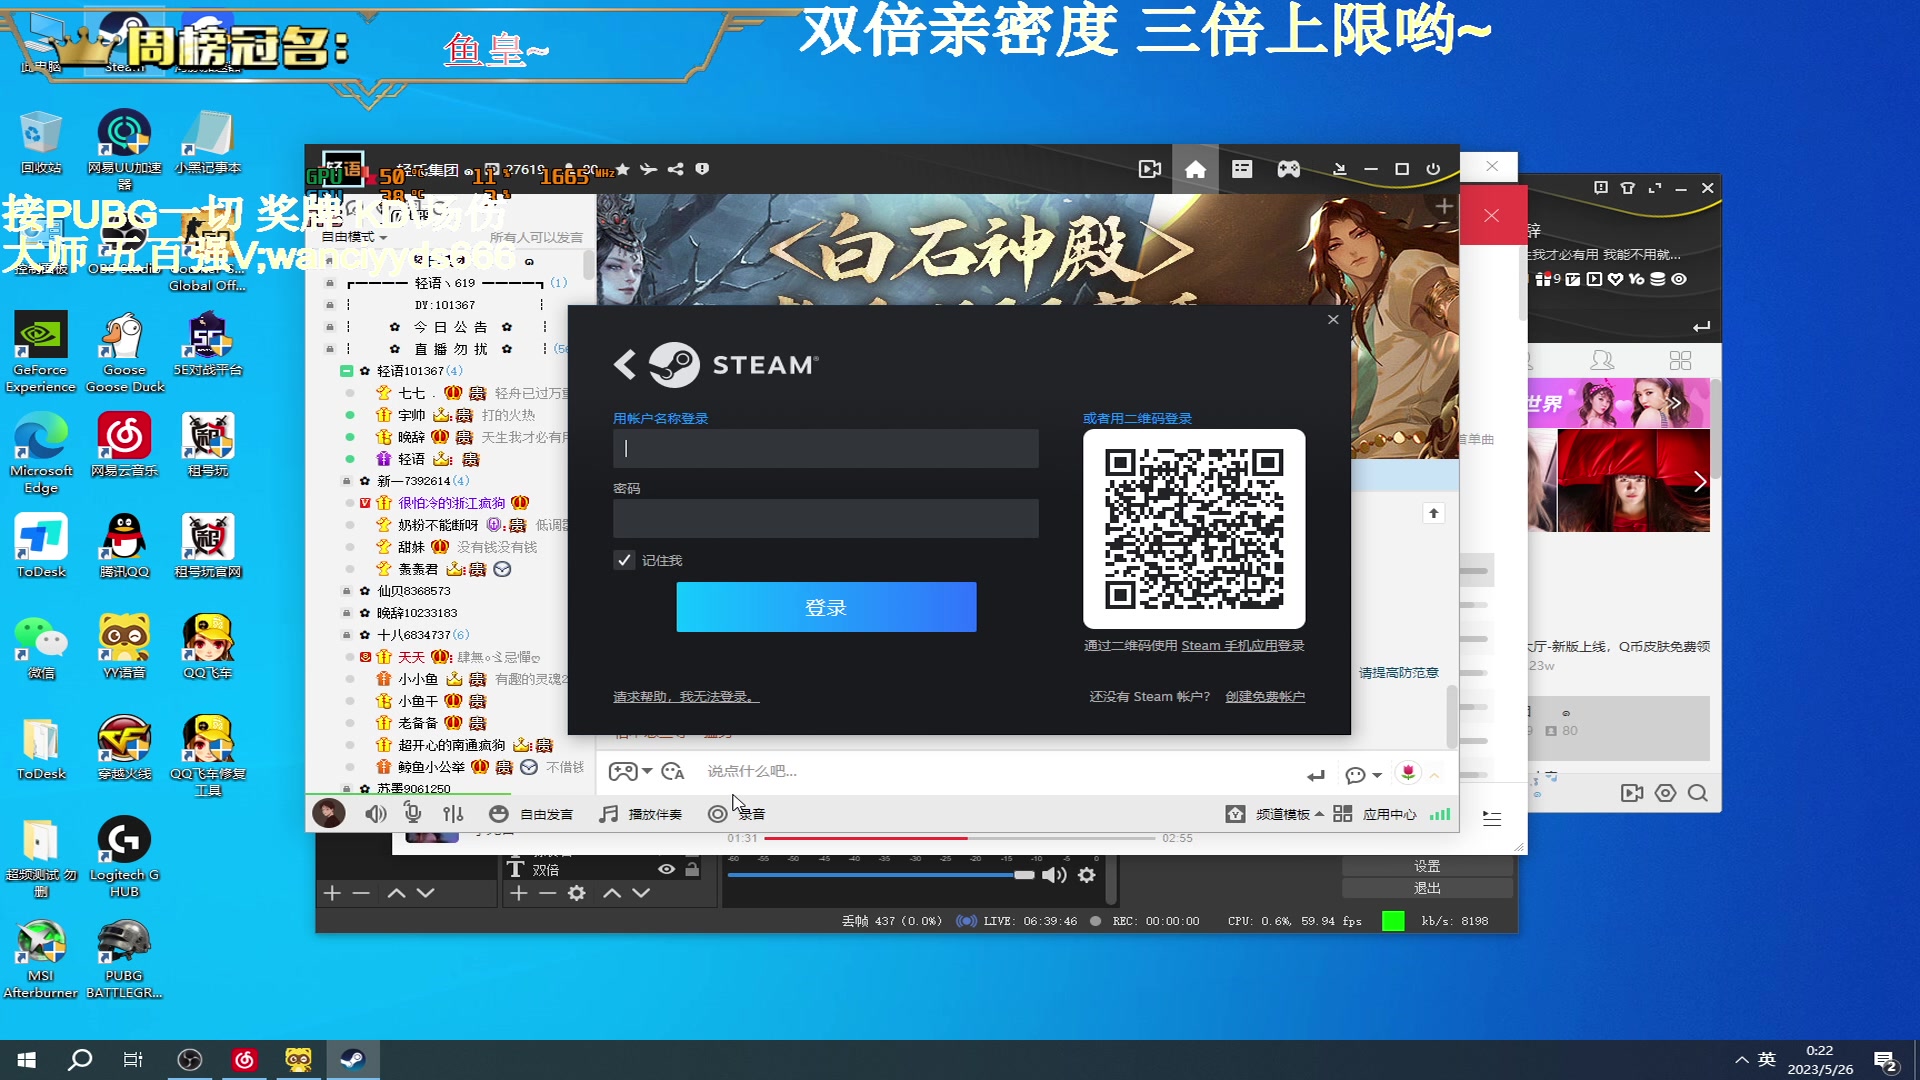Click the 自由发言 free speech button
This screenshot has width=1920, height=1080.
click(531, 814)
